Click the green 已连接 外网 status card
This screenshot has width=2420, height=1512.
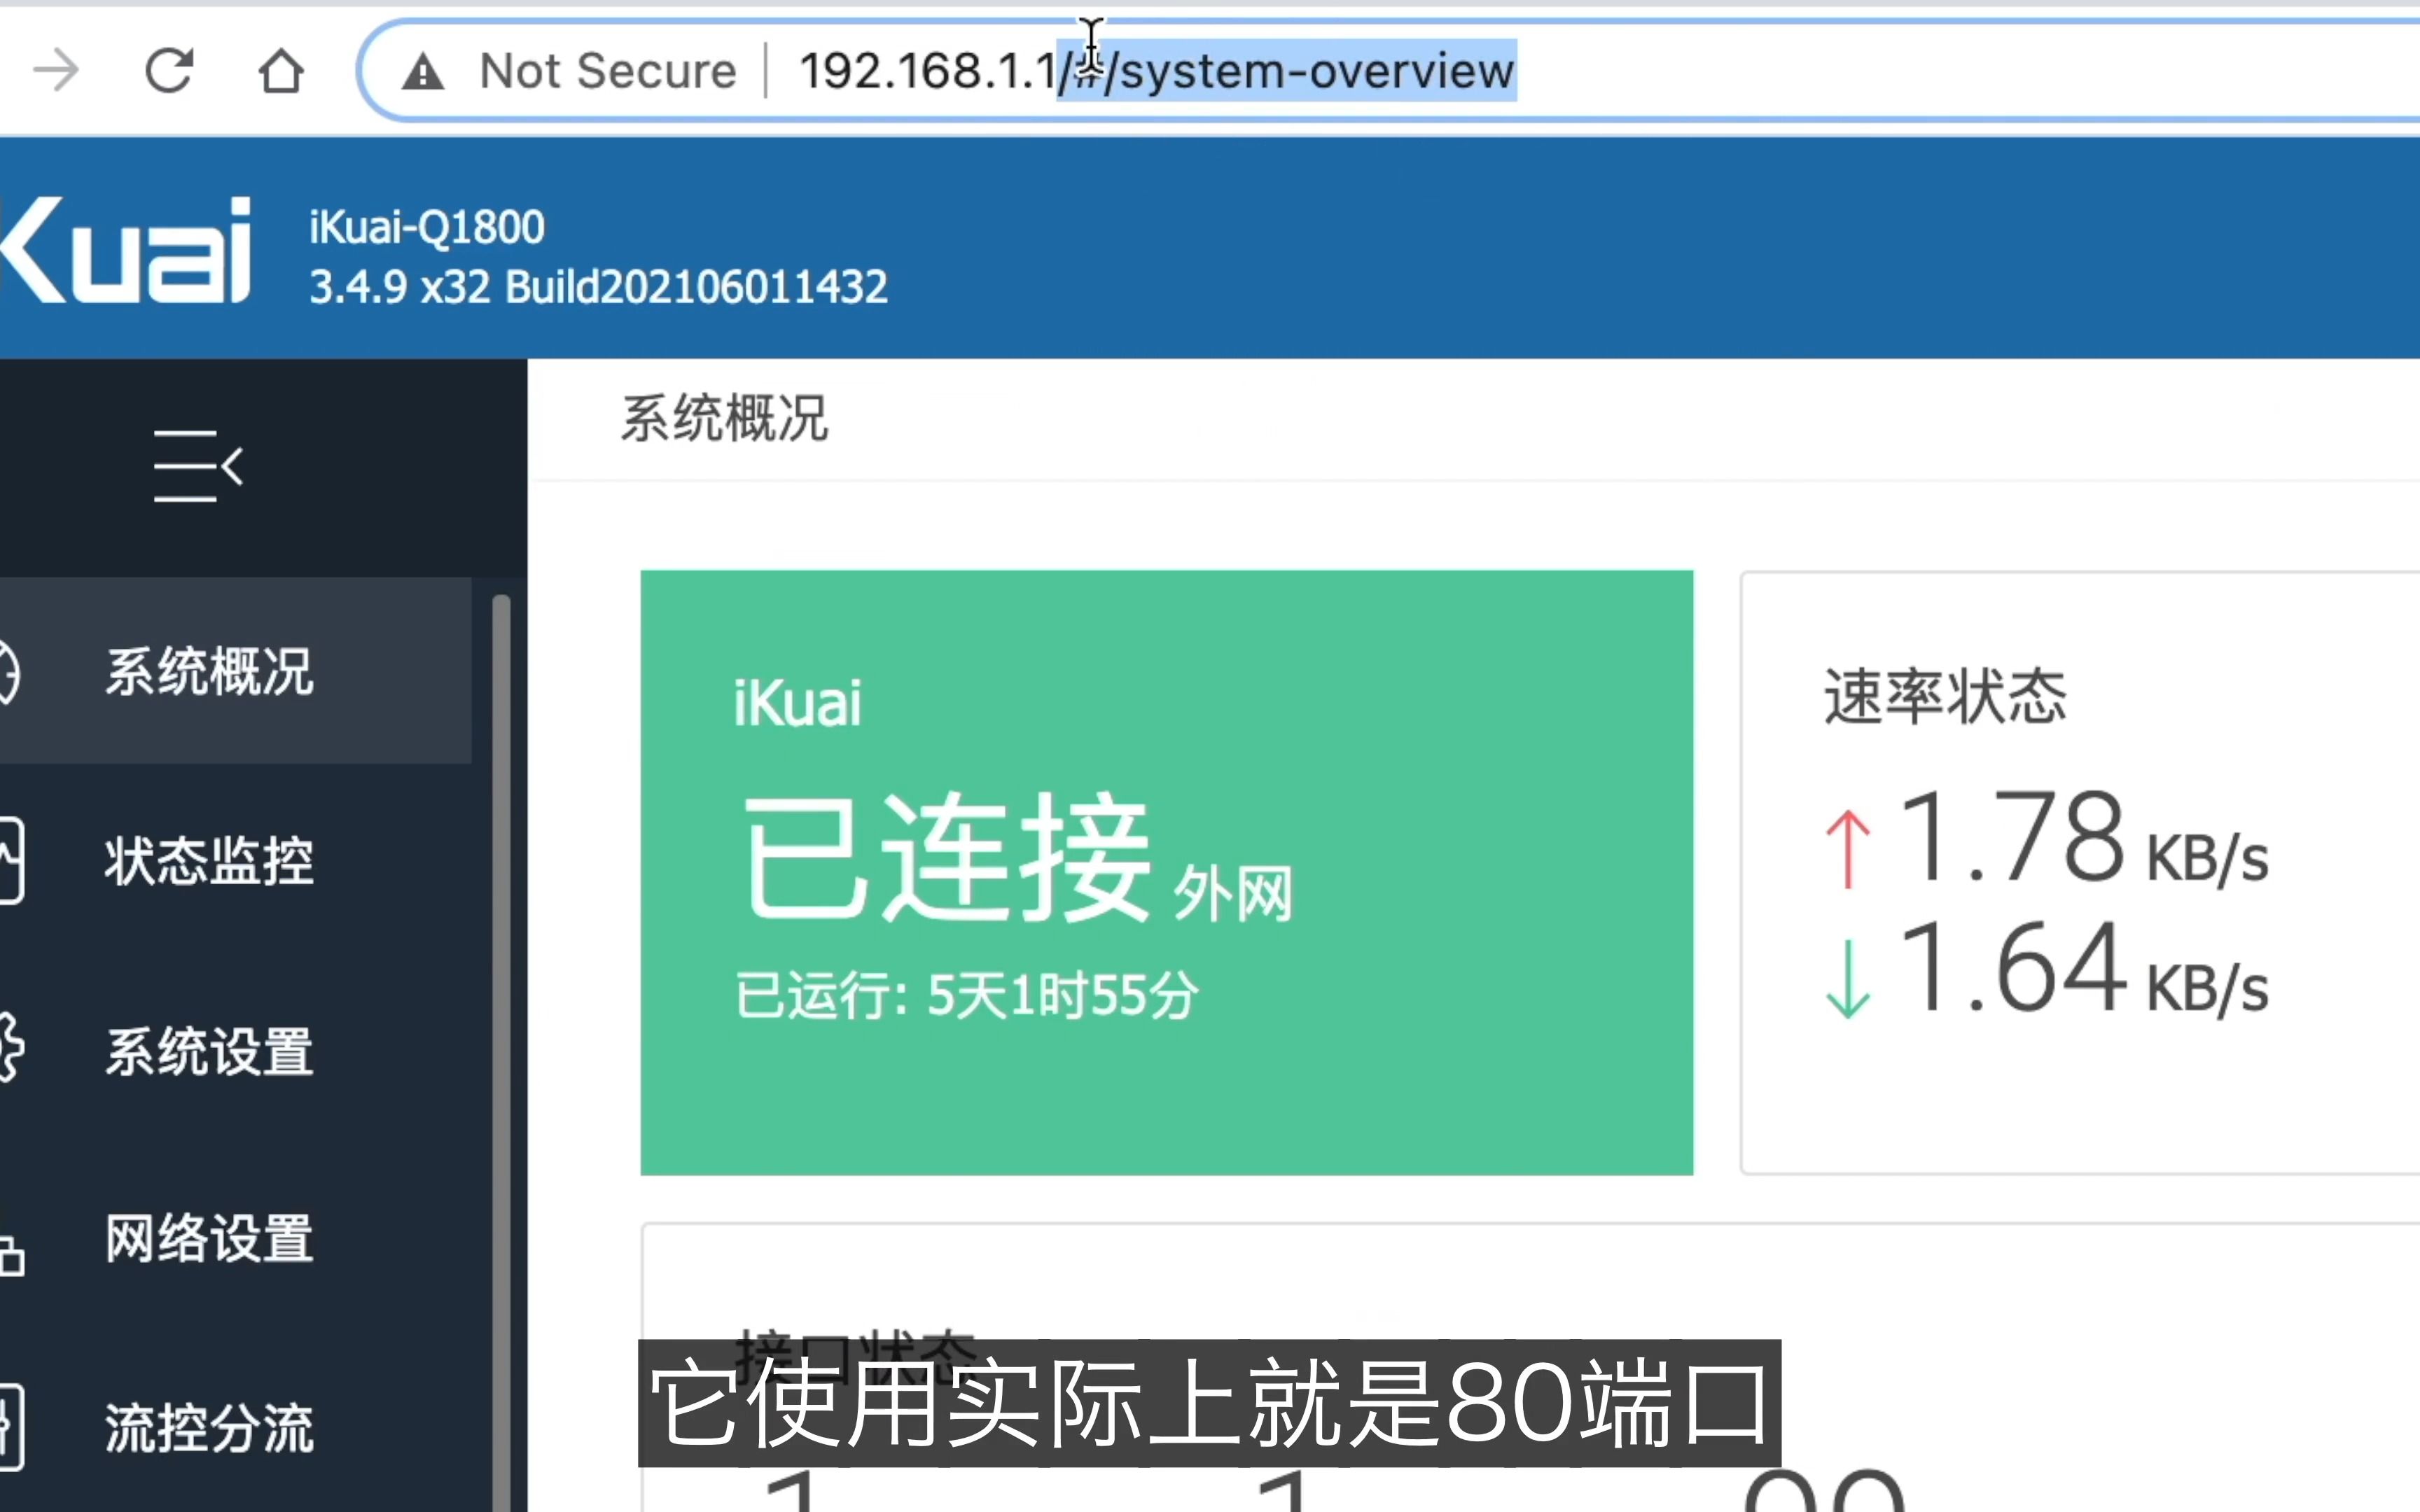point(1166,872)
